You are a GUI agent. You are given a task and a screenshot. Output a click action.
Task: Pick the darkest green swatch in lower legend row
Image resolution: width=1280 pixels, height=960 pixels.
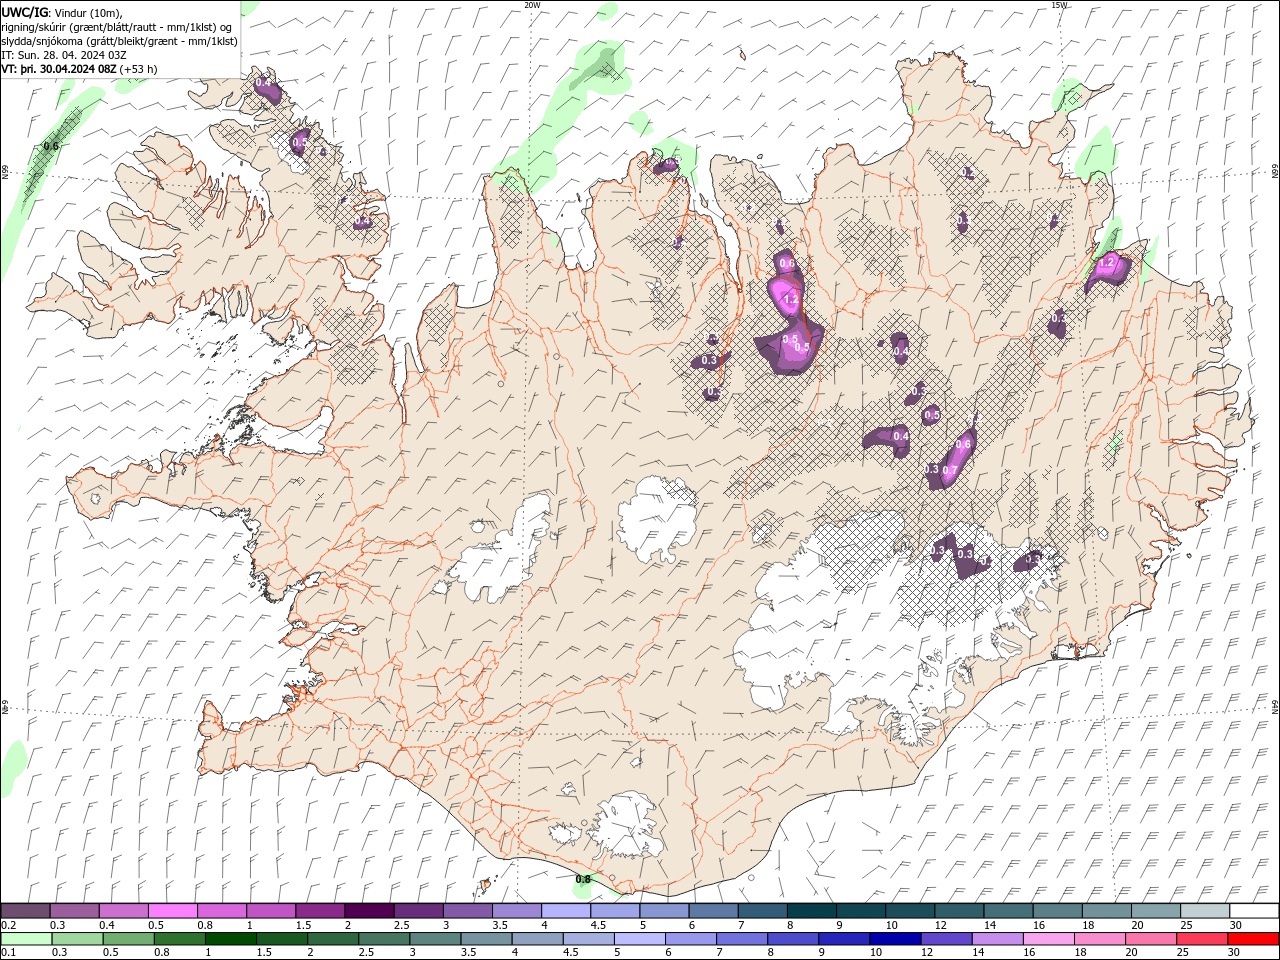(230, 939)
